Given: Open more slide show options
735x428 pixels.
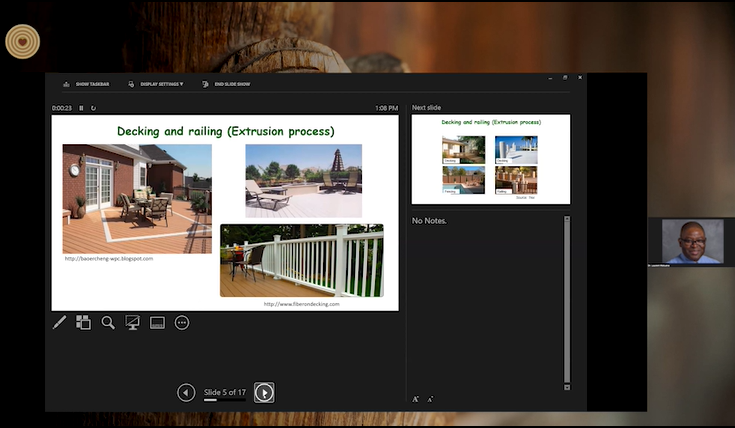Looking at the screenshot, I should point(182,323).
